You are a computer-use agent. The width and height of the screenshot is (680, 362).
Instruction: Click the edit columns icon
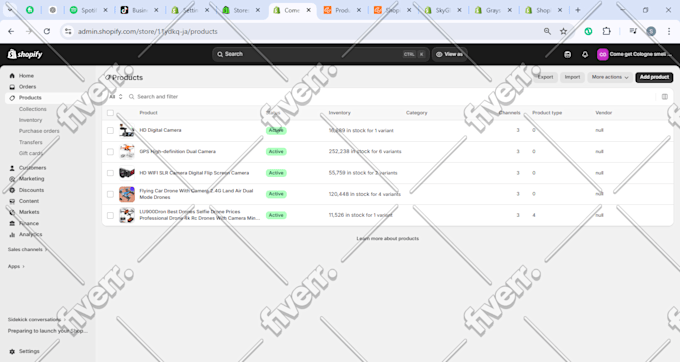pos(664,97)
